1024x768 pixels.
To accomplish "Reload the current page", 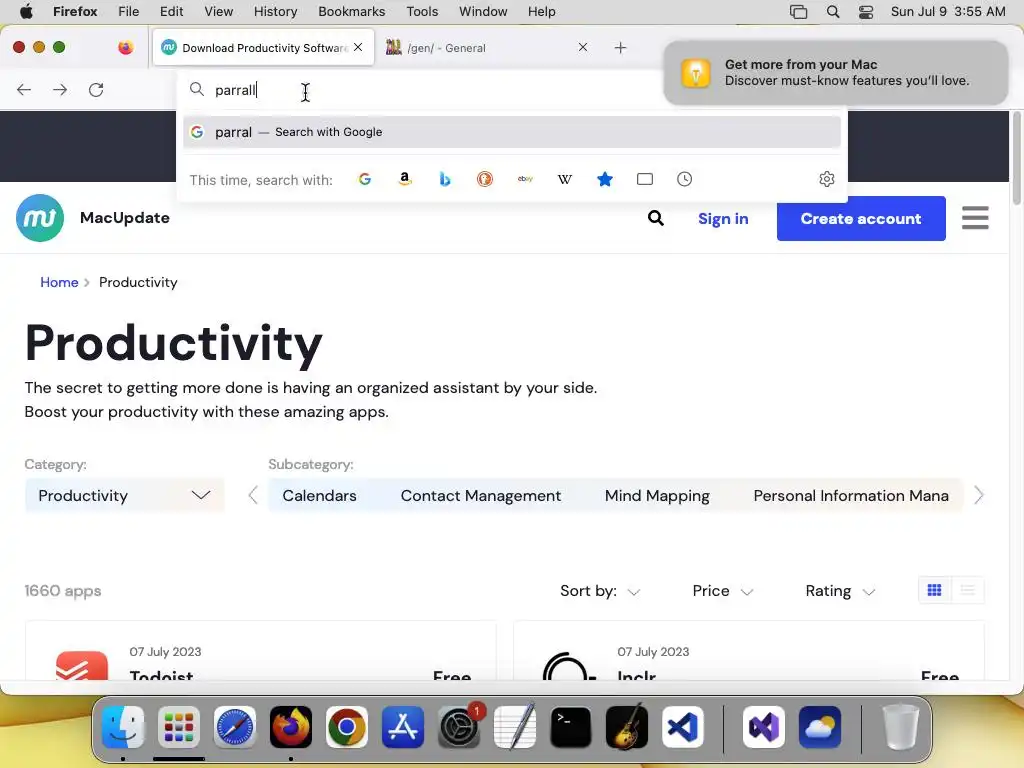I will (96, 89).
